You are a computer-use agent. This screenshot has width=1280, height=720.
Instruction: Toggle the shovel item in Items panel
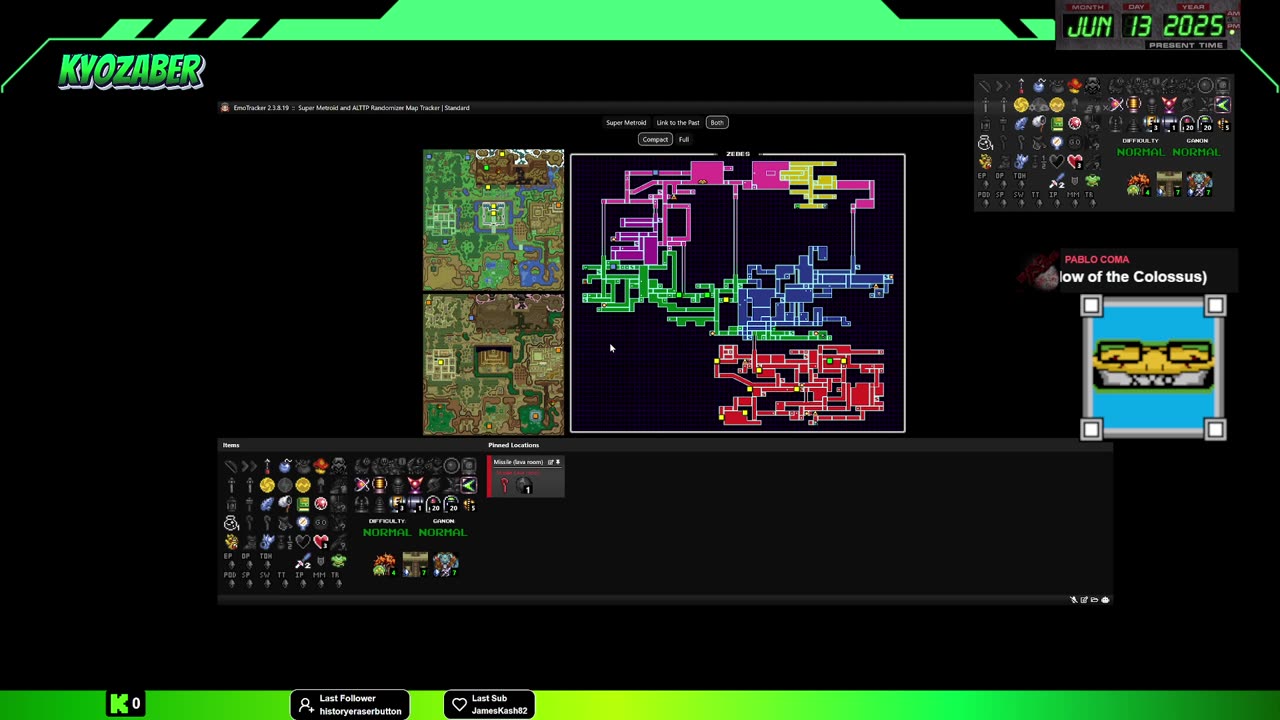(x=320, y=485)
